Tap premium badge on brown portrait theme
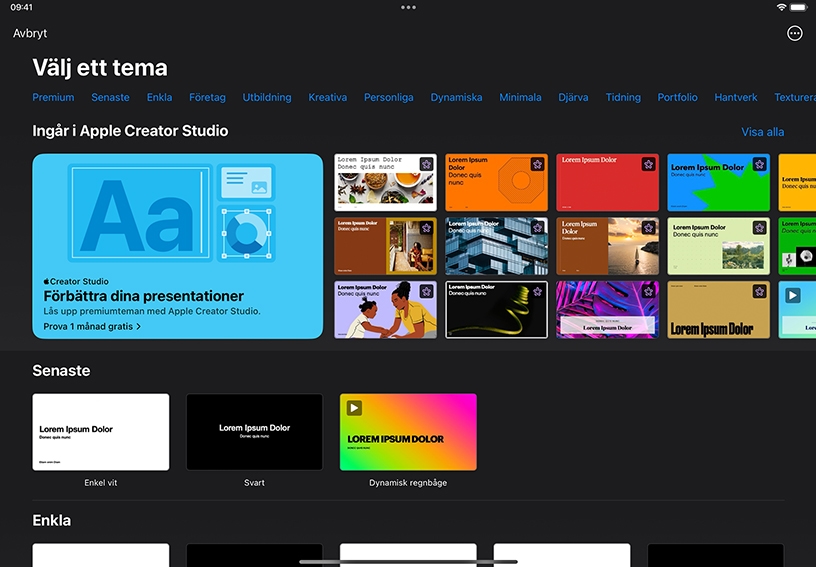Image resolution: width=816 pixels, height=567 pixels. 426,228
